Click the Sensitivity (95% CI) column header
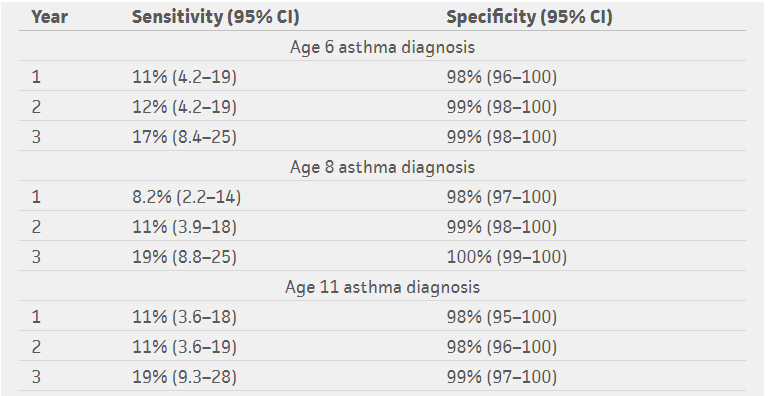Image resolution: width=770 pixels, height=396 pixels. pyautogui.click(x=216, y=17)
